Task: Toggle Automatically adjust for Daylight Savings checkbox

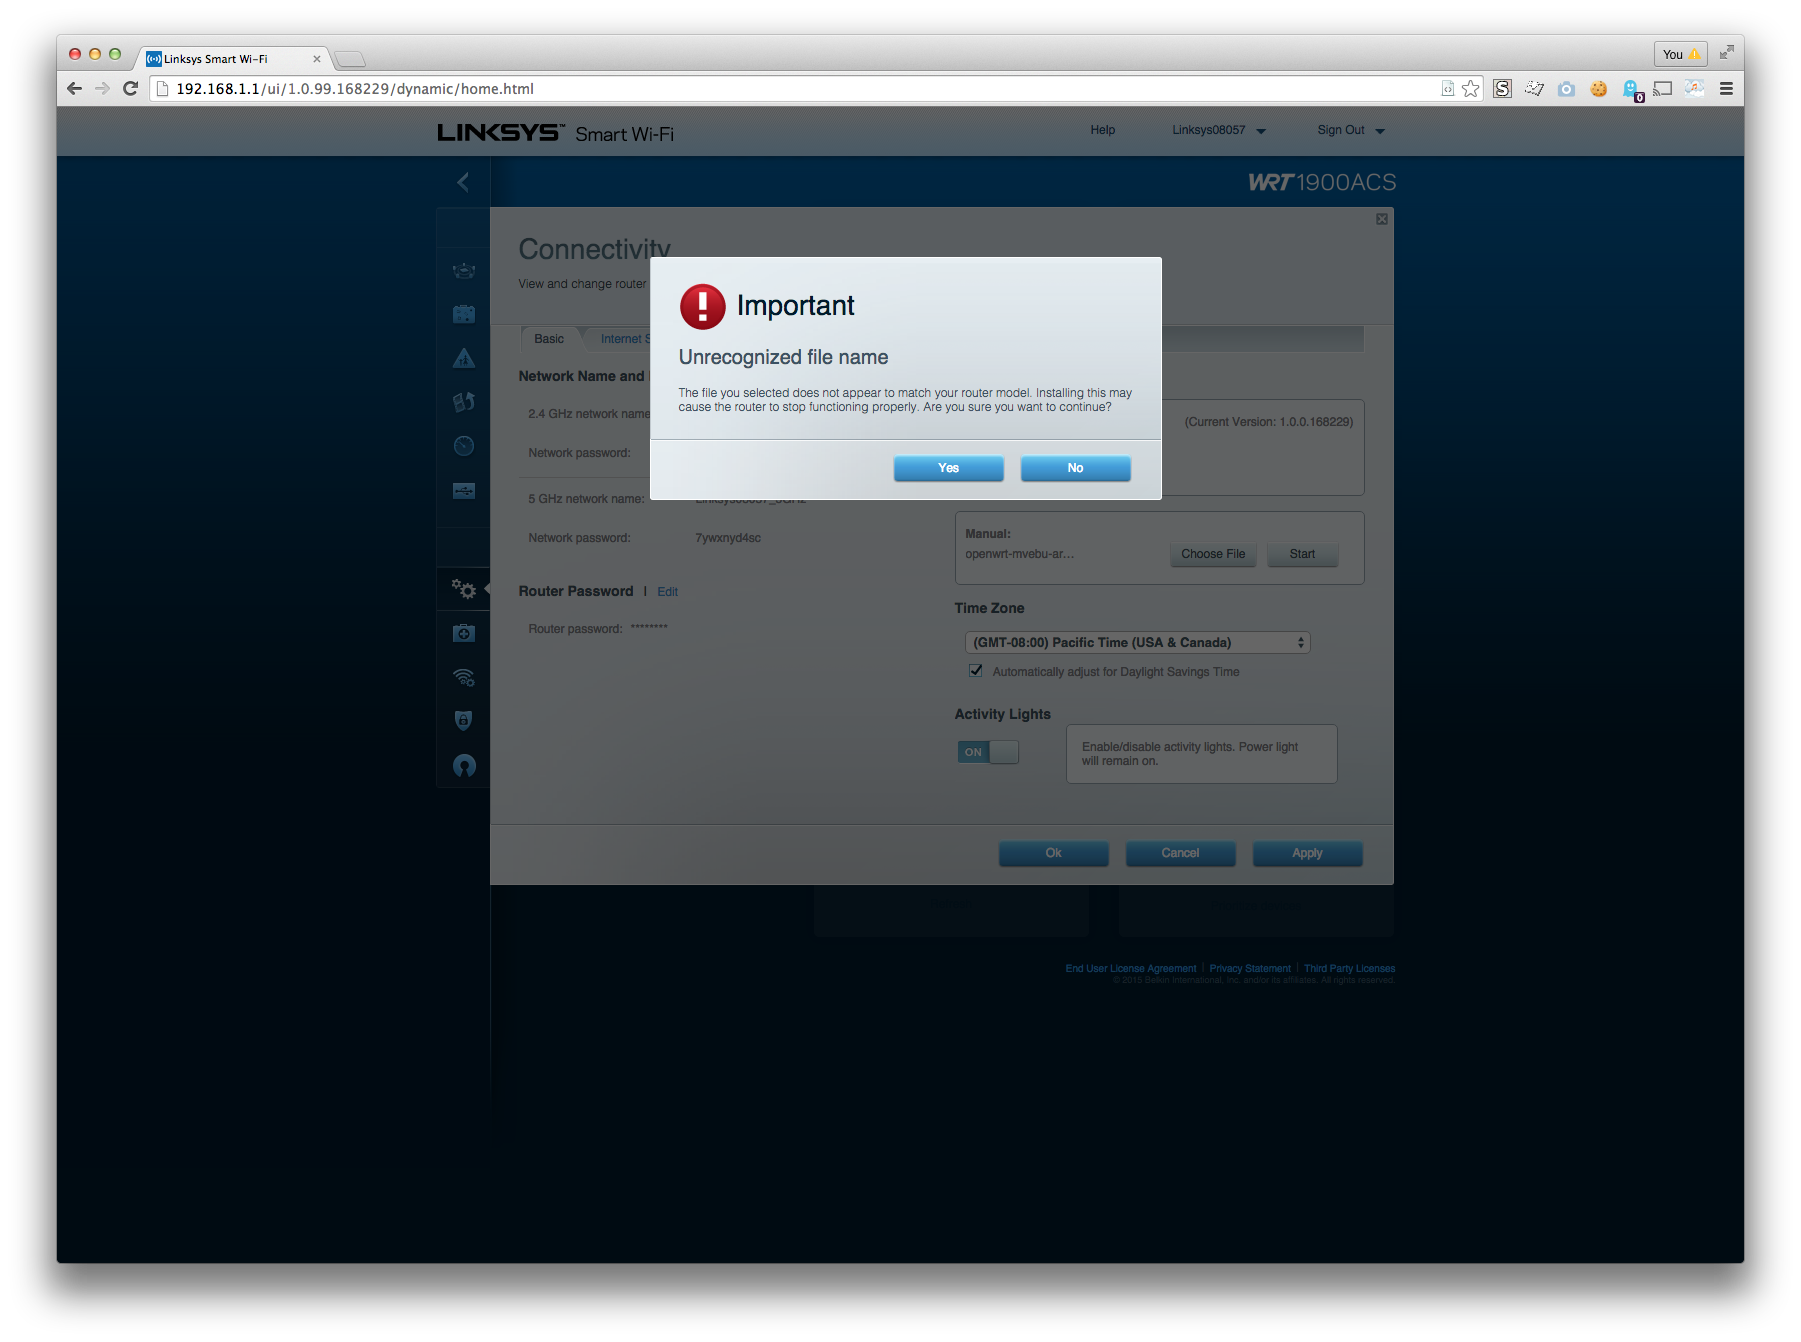Action: (x=976, y=671)
